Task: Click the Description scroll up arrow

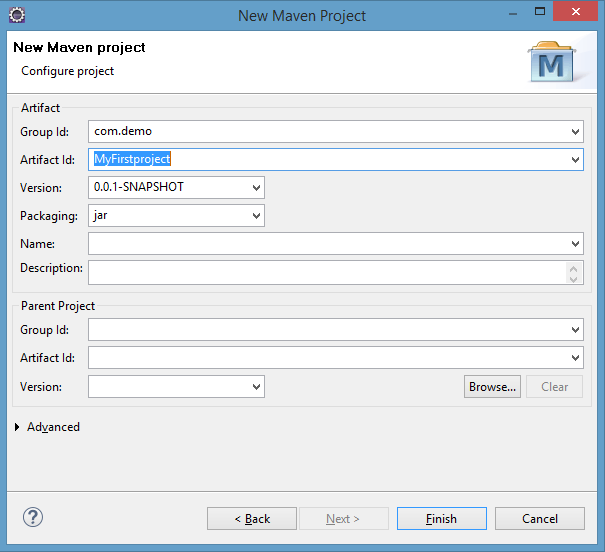Action: [x=573, y=268]
